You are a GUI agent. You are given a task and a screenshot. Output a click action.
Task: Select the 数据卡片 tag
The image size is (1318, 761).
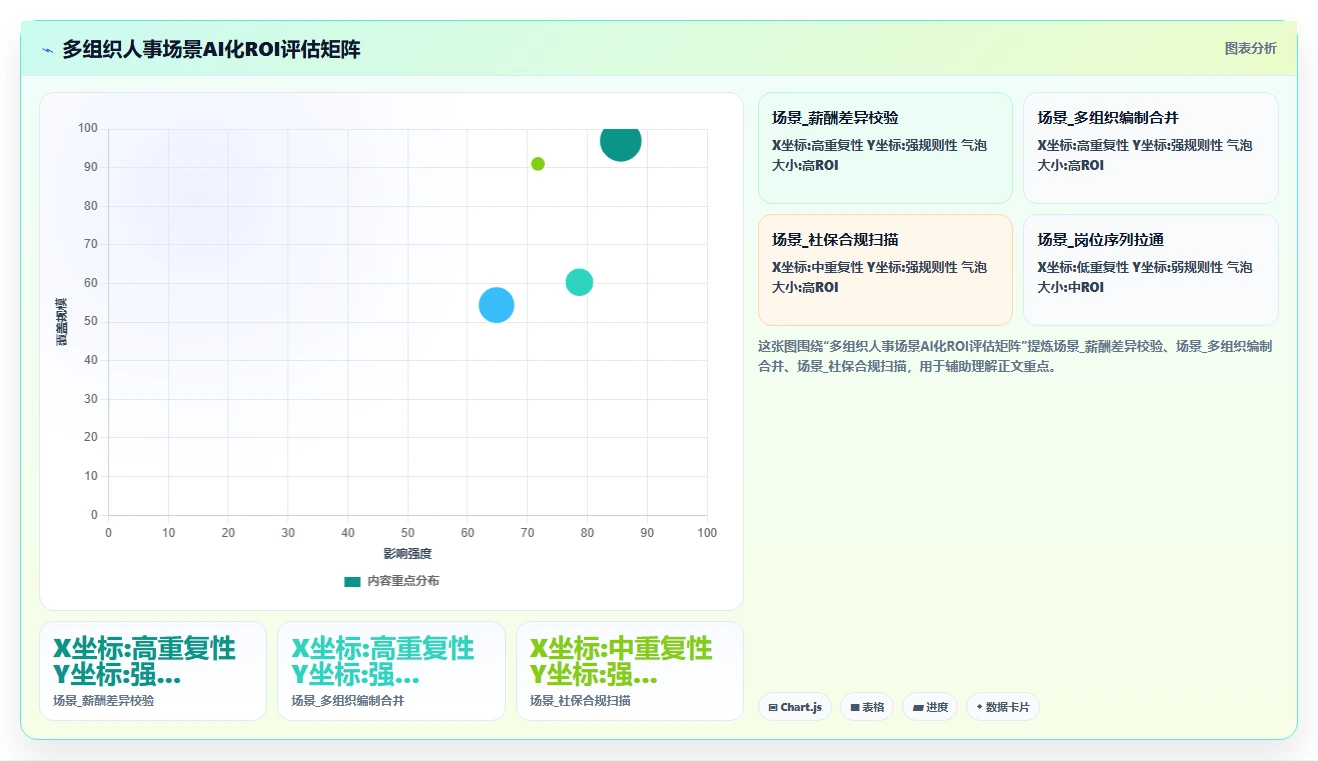(x=1003, y=707)
